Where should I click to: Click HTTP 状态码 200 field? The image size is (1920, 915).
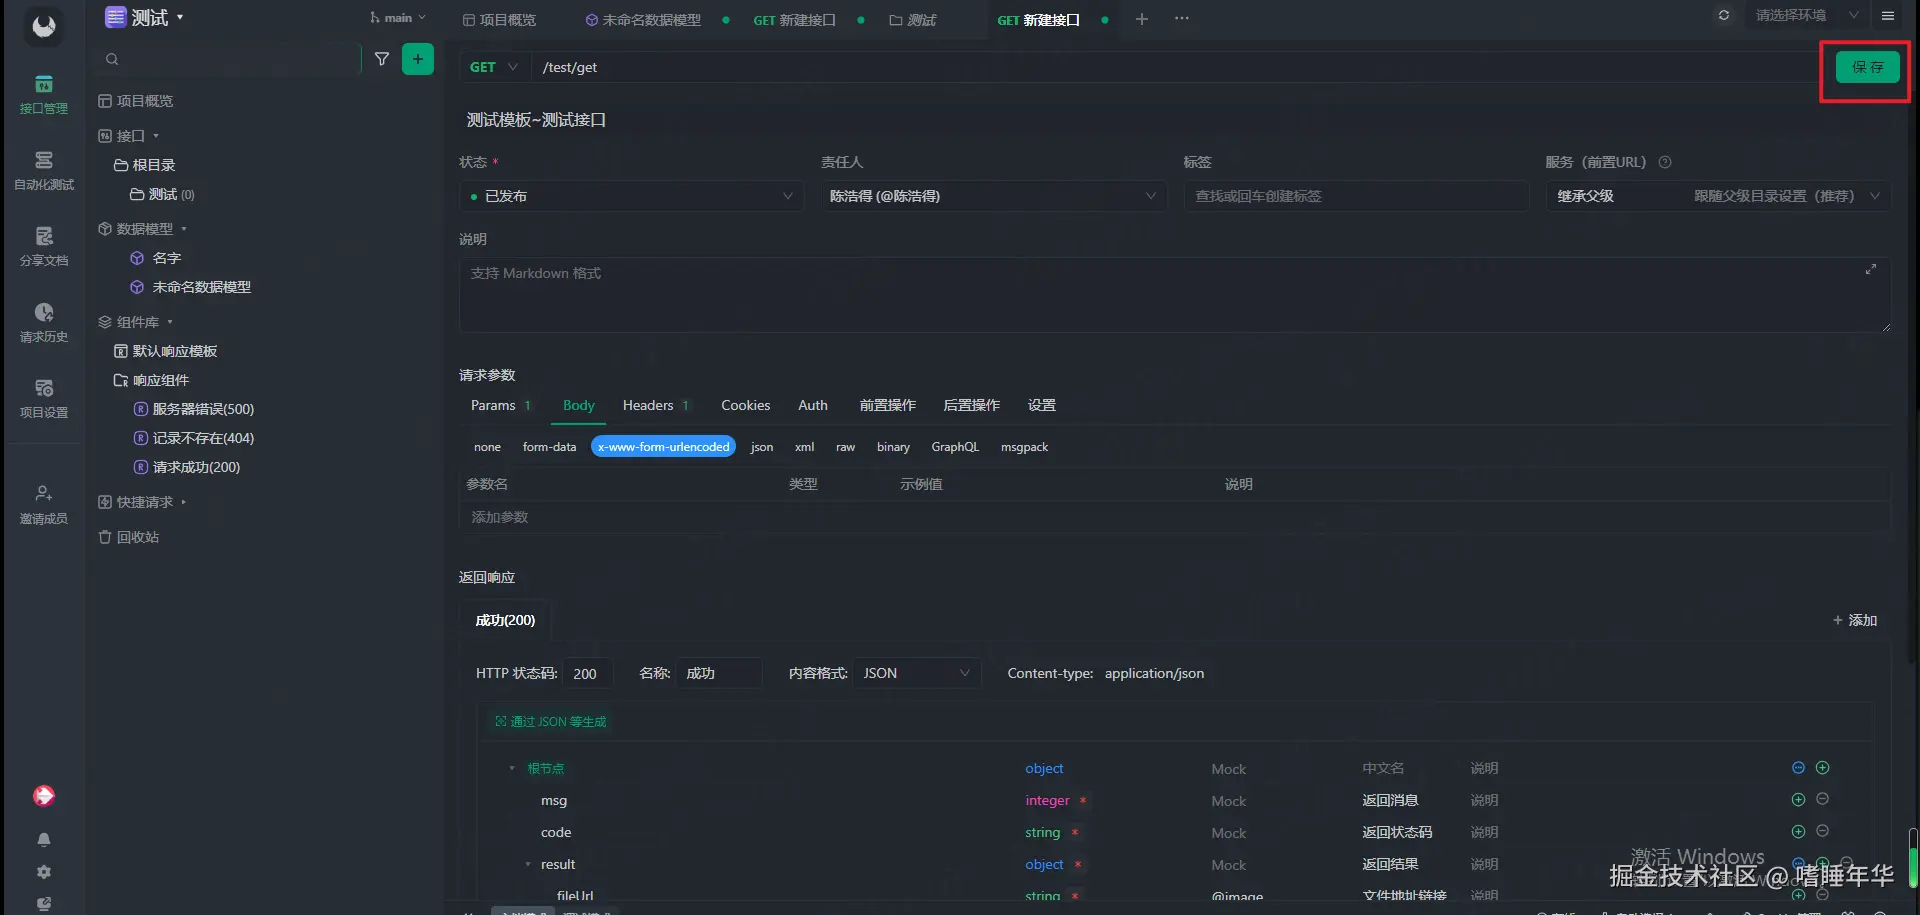pos(588,673)
